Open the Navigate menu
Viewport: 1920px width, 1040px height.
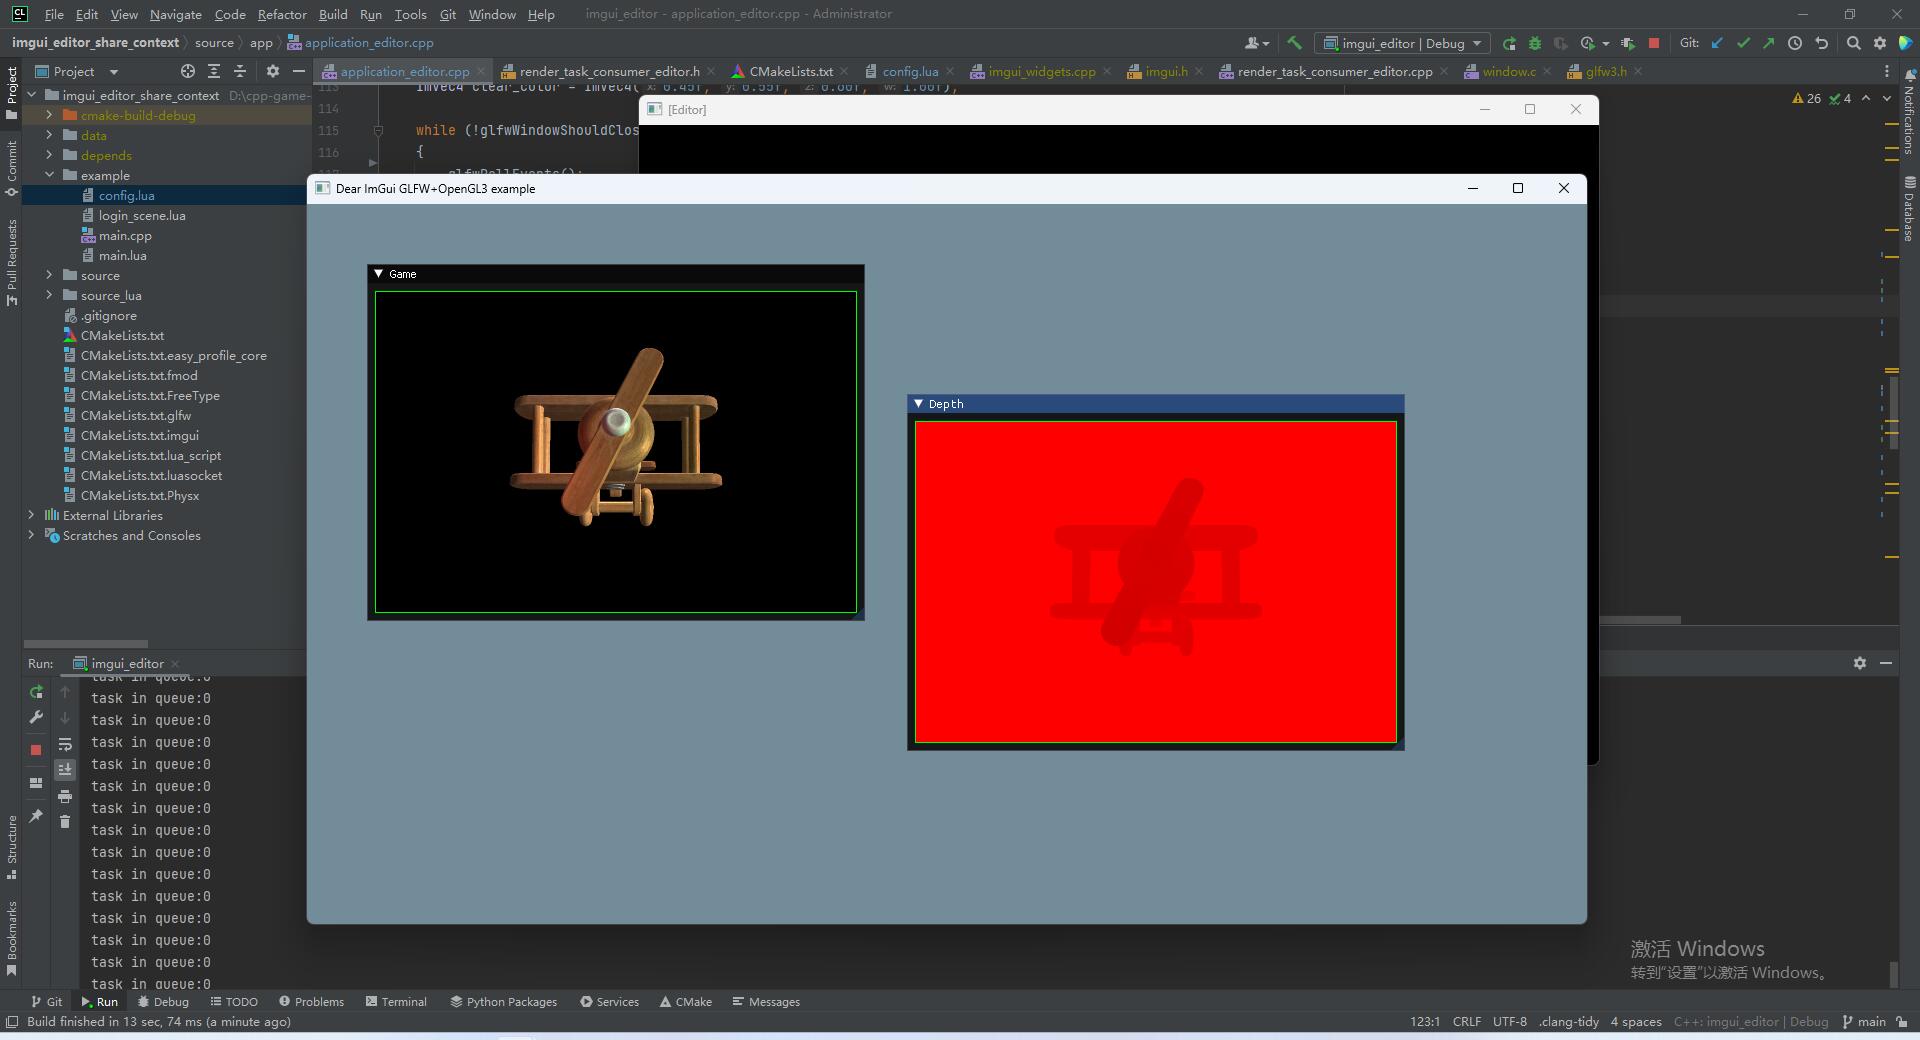pyautogui.click(x=175, y=14)
